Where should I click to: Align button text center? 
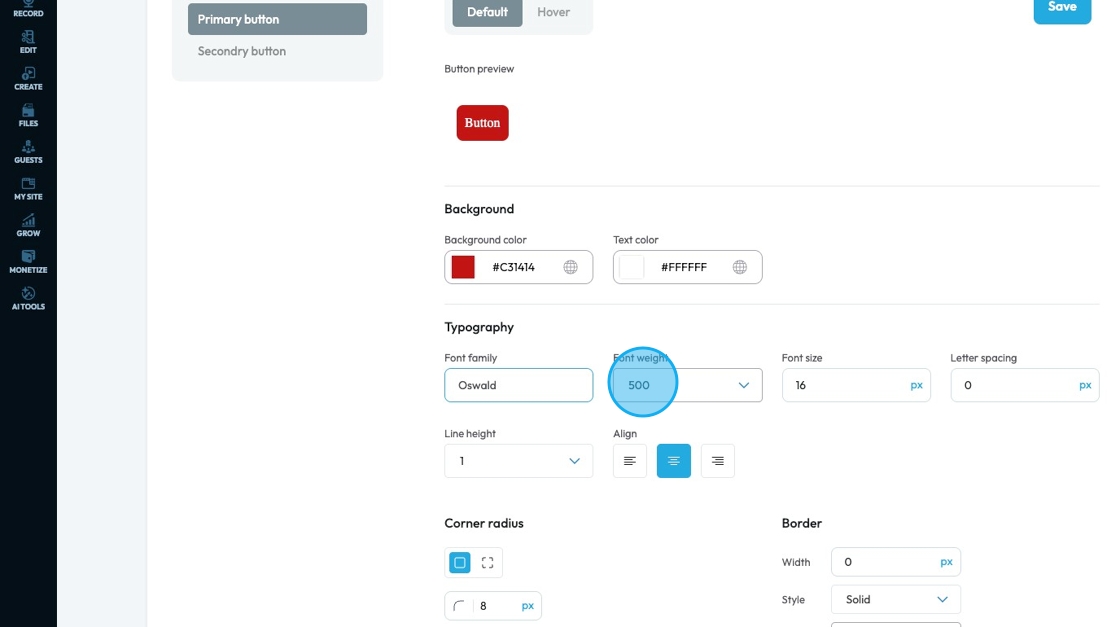coord(674,461)
